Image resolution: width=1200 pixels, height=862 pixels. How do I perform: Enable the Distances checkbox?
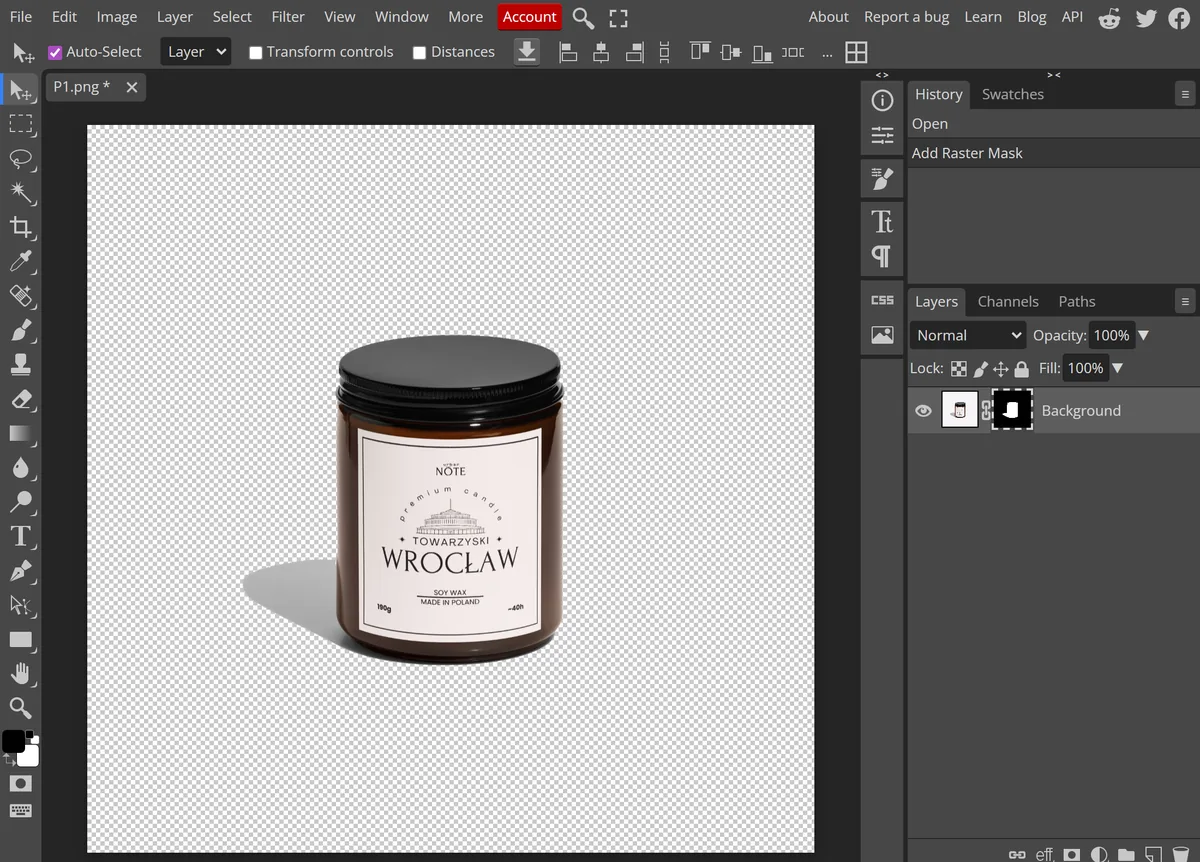(x=419, y=52)
